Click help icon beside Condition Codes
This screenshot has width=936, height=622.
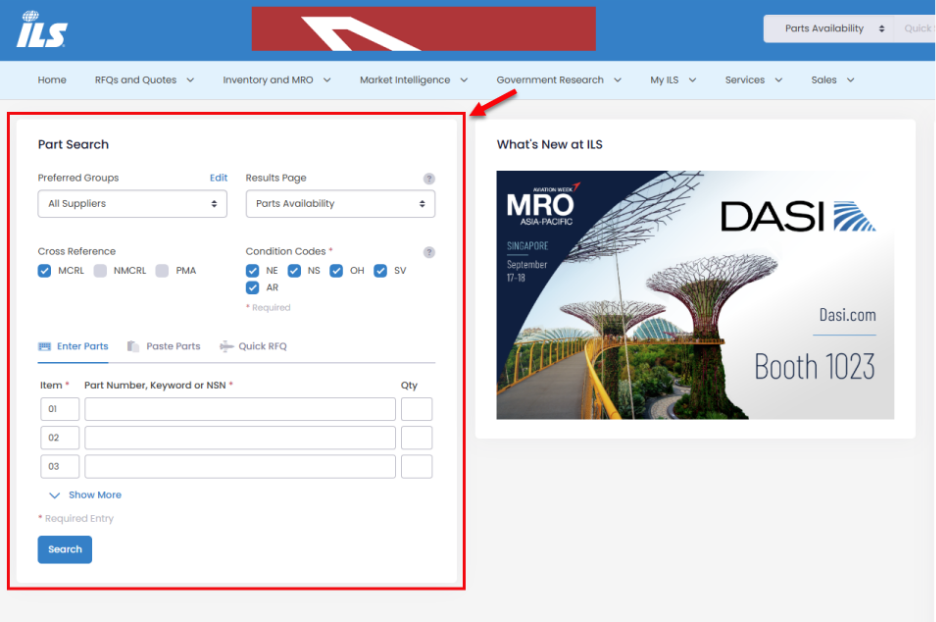[429, 253]
